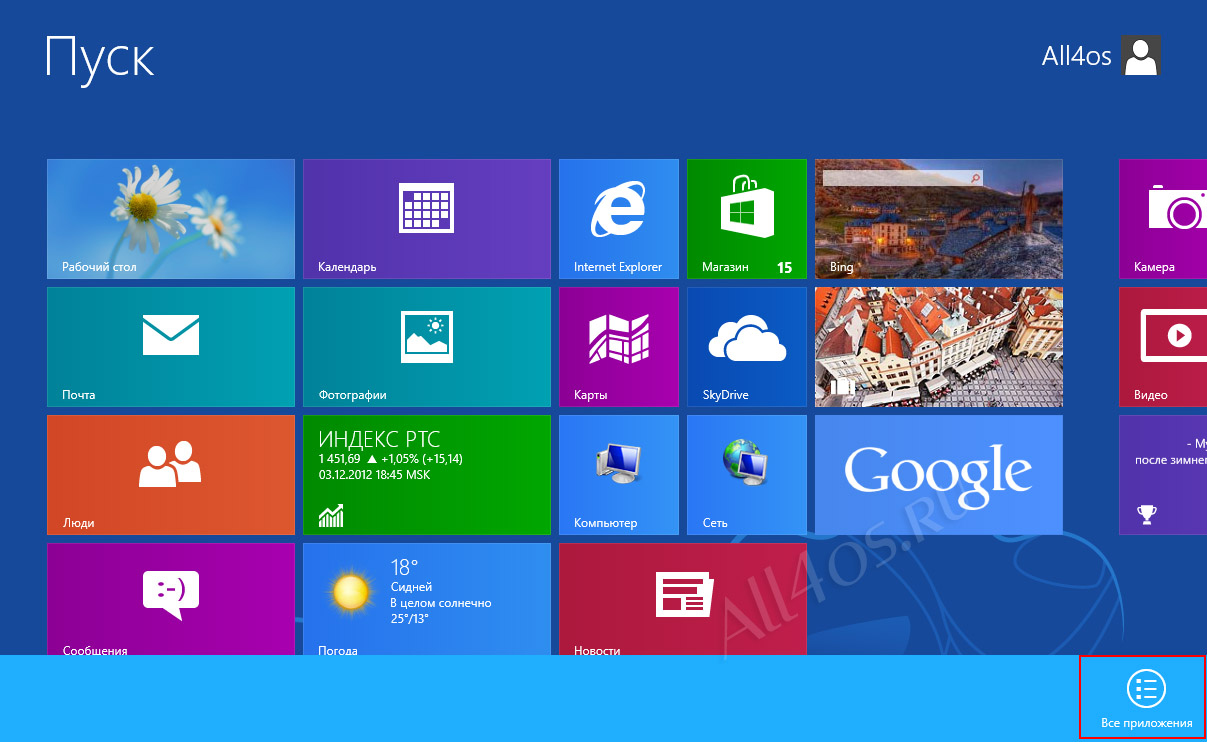Open the Видео video tile
The image size is (1207, 742).
pos(1163,347)
